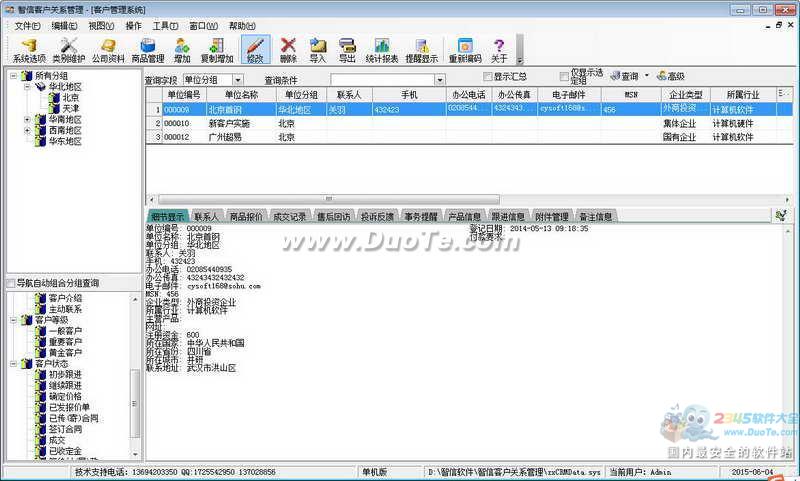Select the 广州超易 customer row
The image size is (800, 481).
pyautogui.click(x=228, y=137)
